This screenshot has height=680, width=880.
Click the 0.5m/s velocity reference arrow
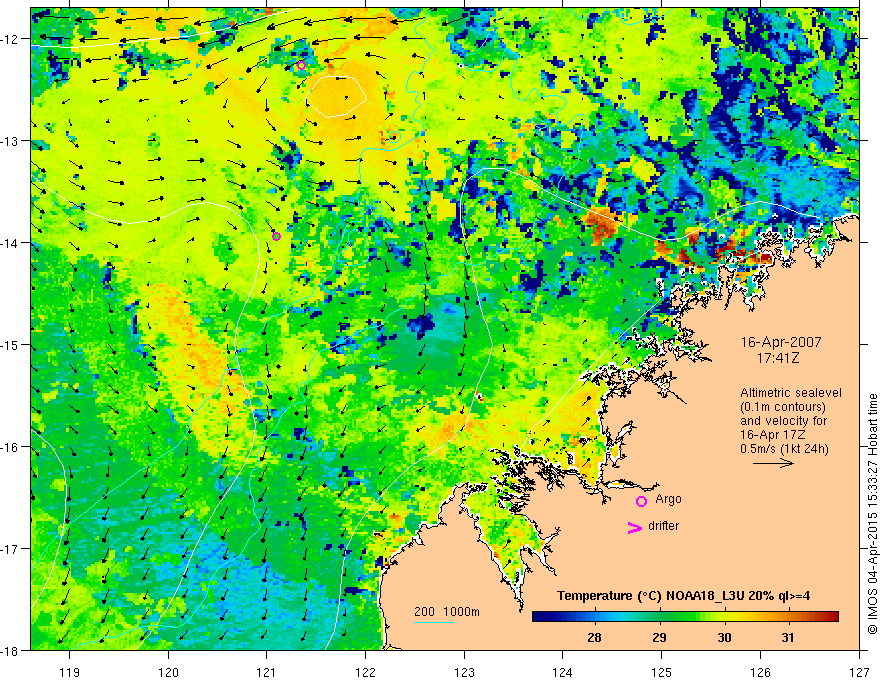(773, 463)
